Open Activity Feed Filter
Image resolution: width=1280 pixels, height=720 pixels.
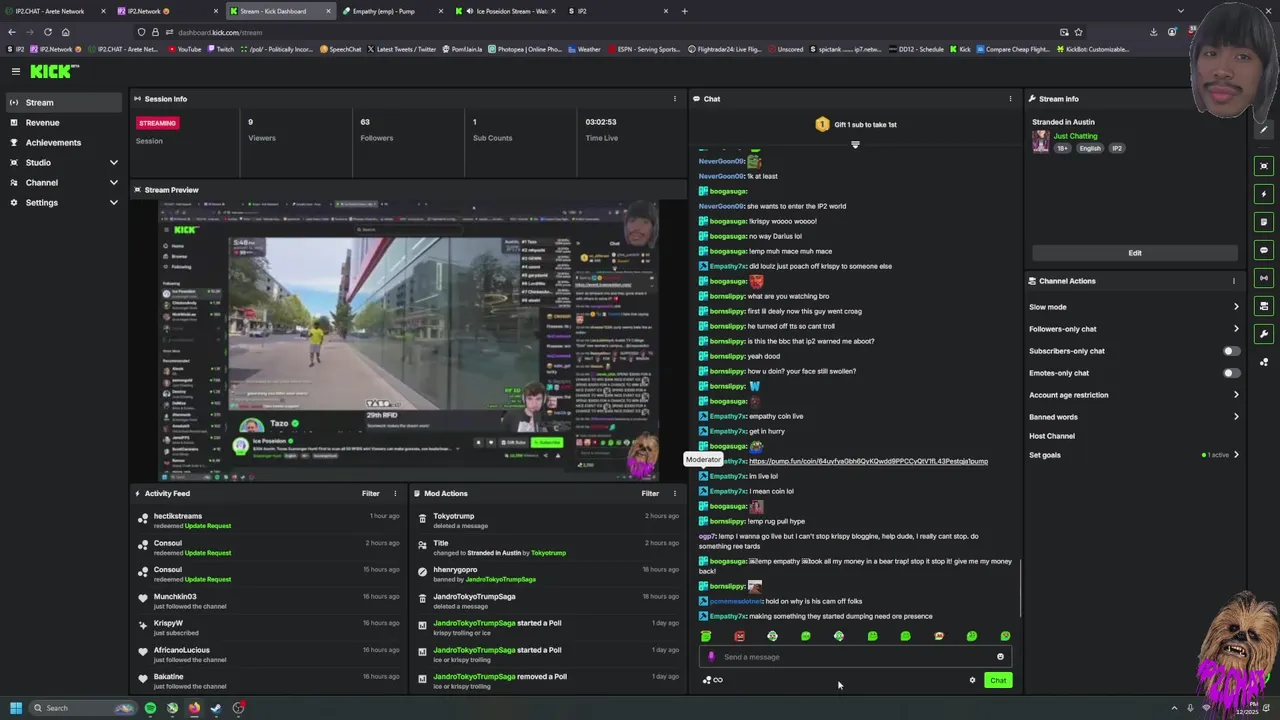click(370, 493)
